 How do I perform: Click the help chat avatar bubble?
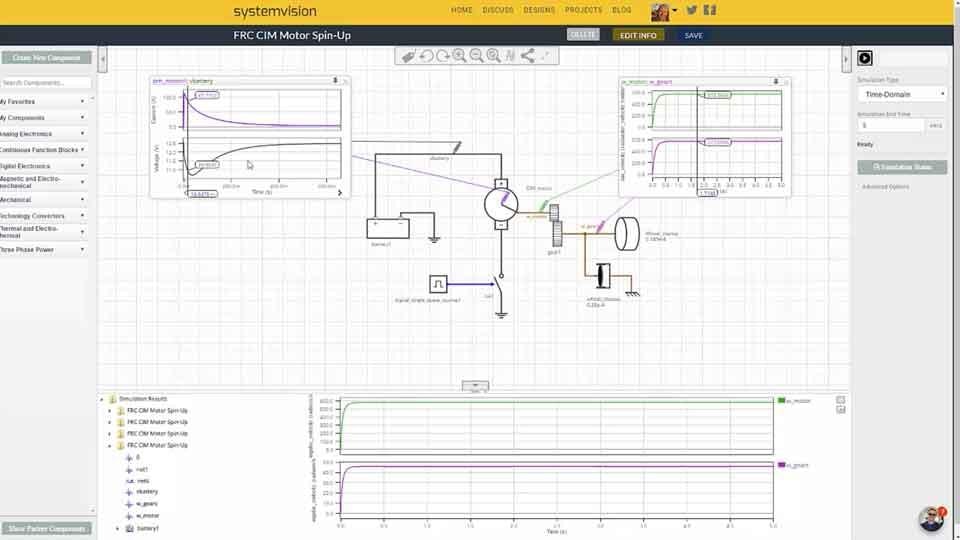click(x=931, y=519)
